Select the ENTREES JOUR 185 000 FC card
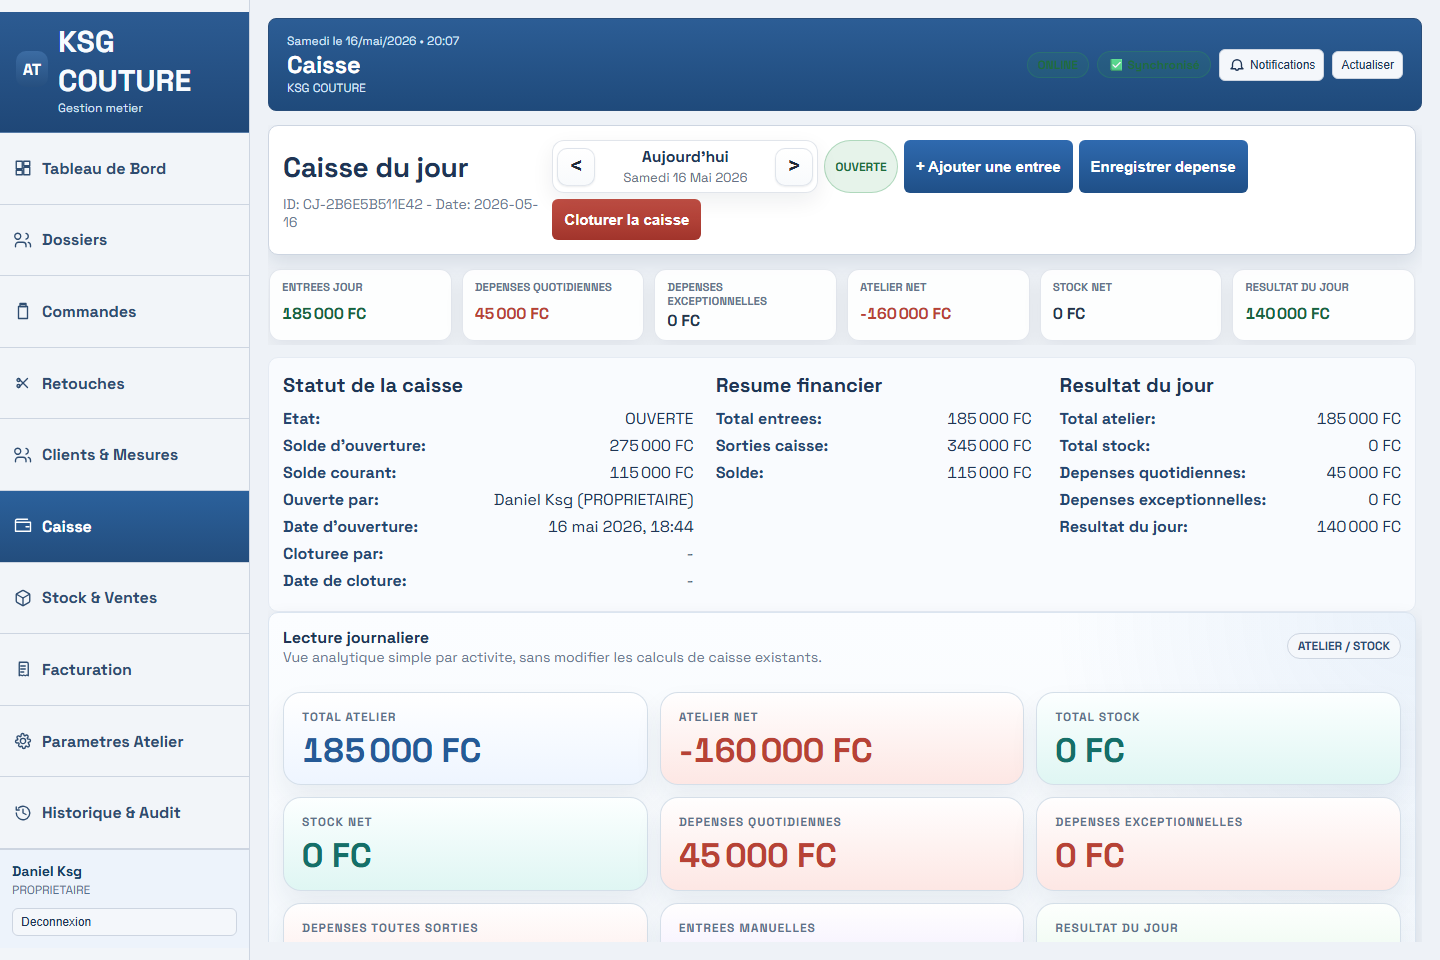 [x=360, y=305]
